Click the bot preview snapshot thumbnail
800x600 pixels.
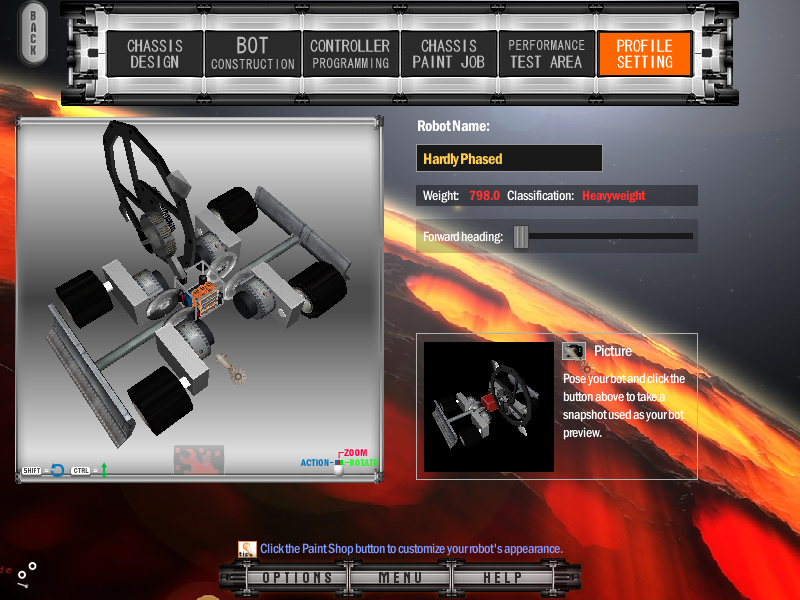(489, 407)
